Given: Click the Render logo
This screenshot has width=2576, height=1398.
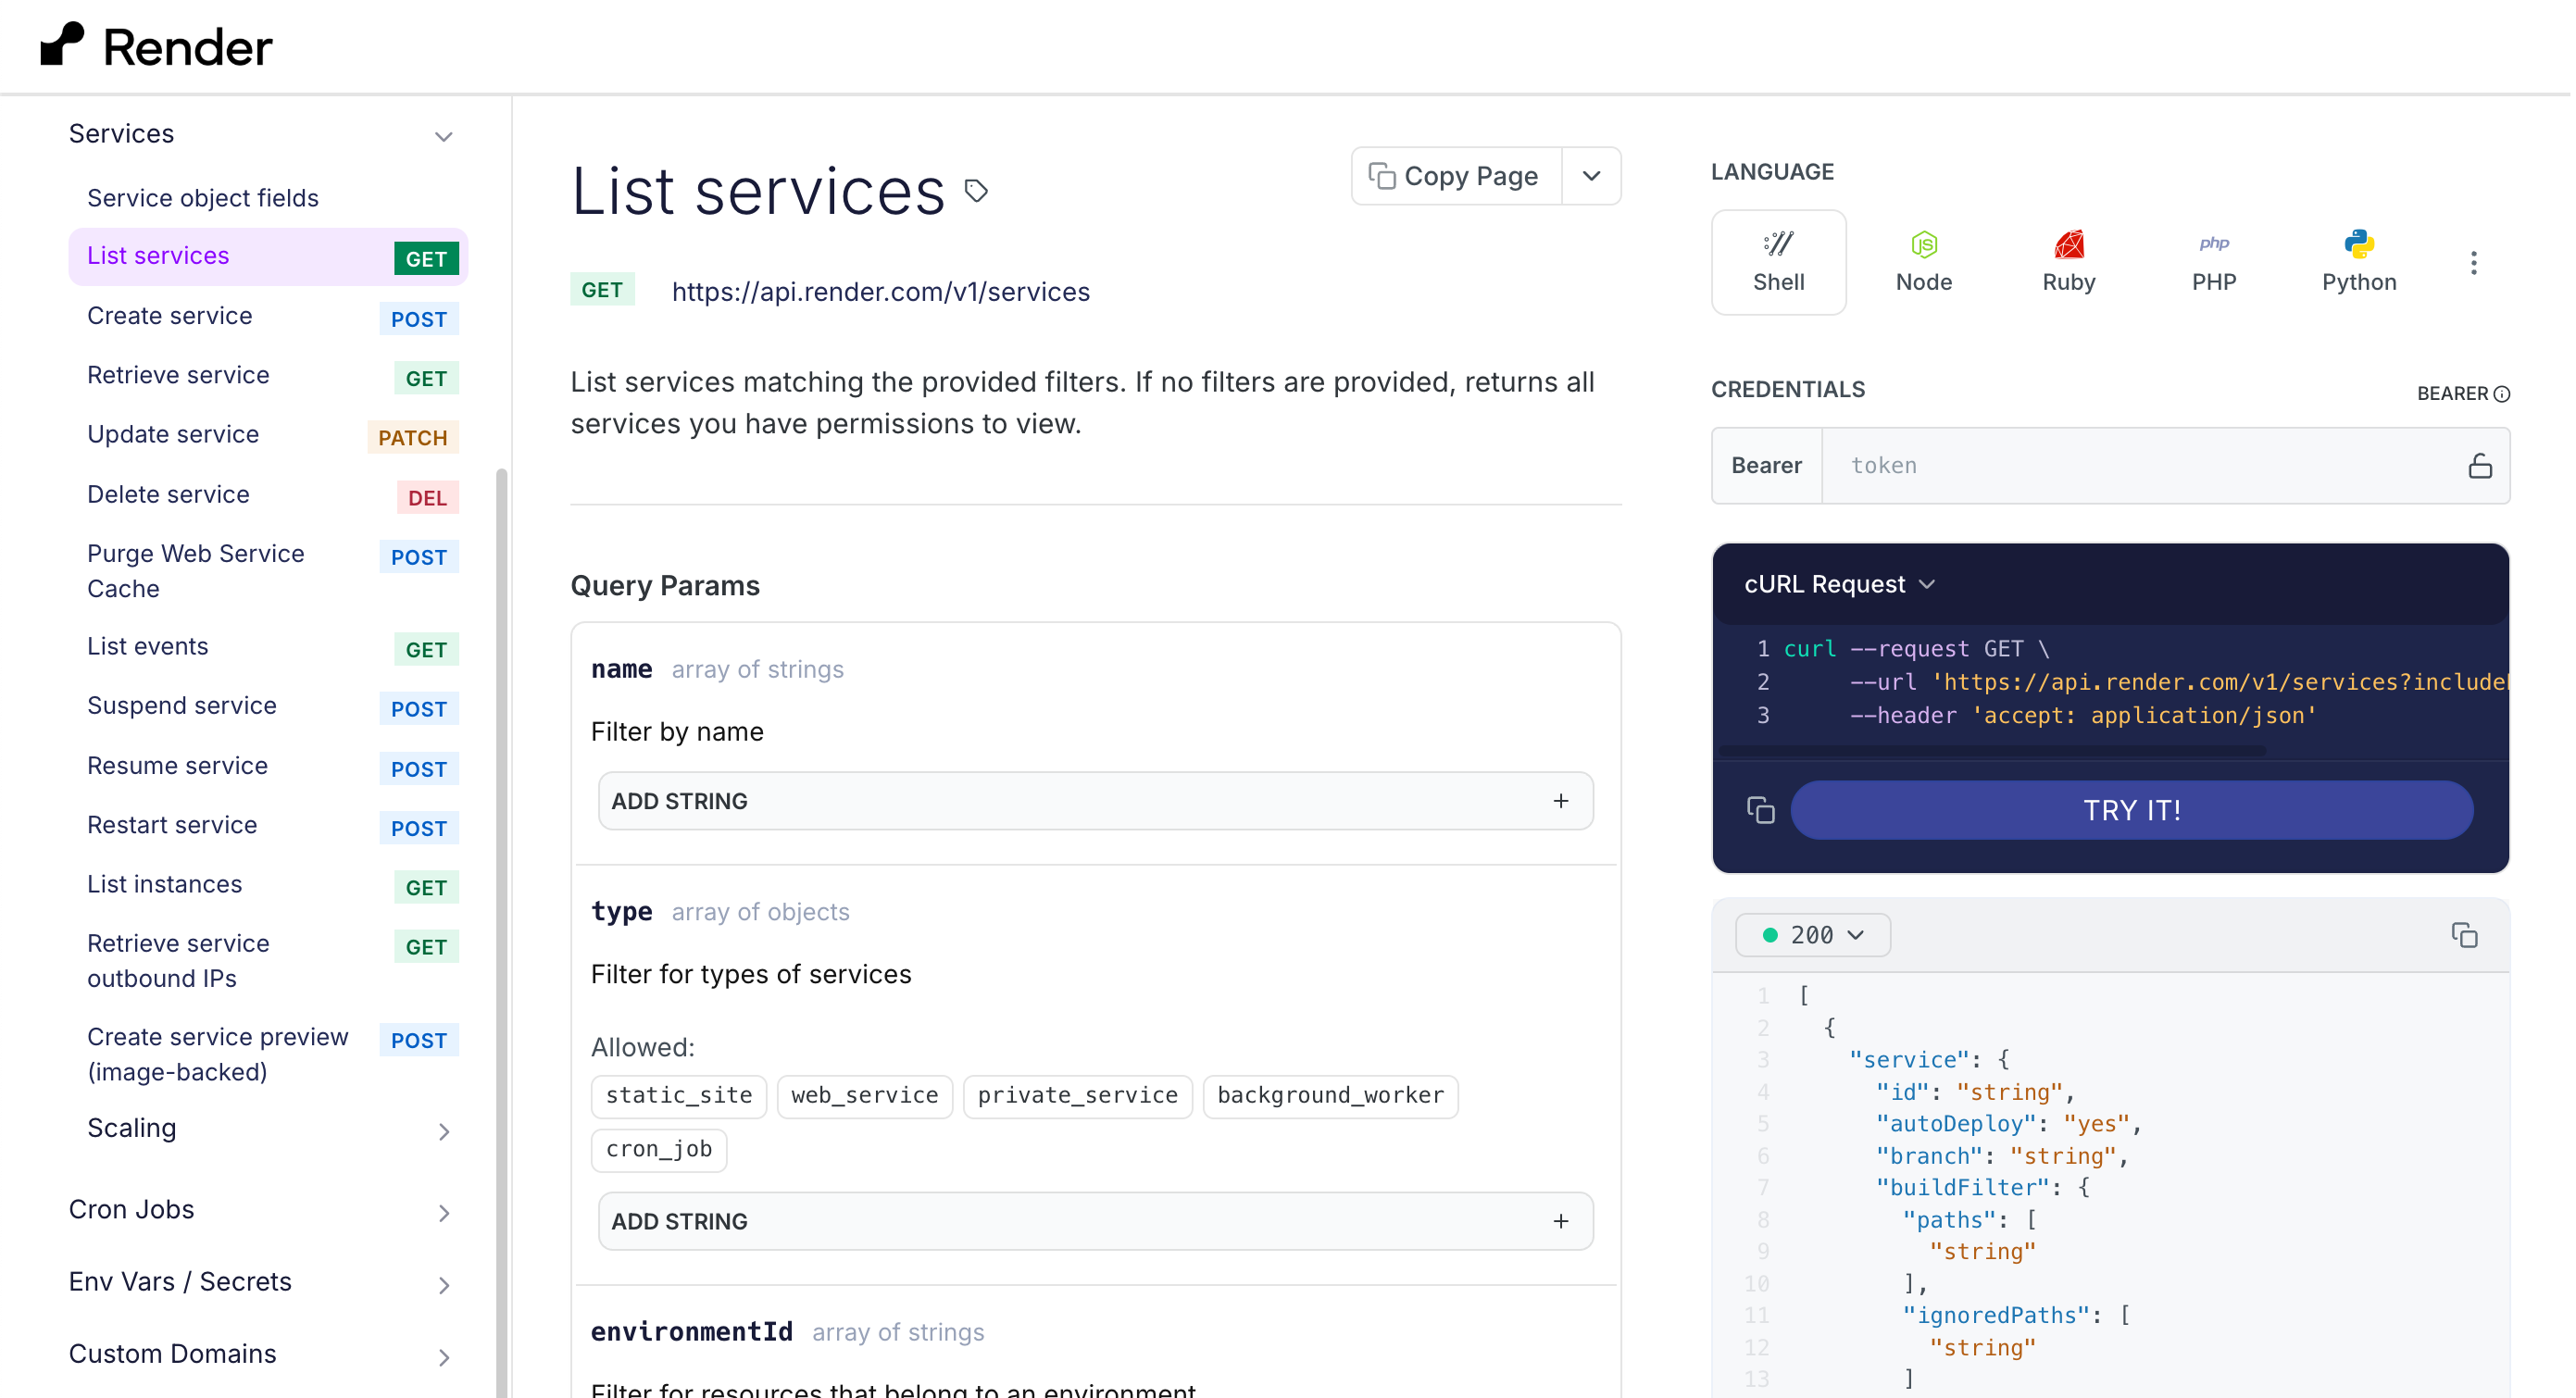Looking at the screenshot, I should [156, 46].
